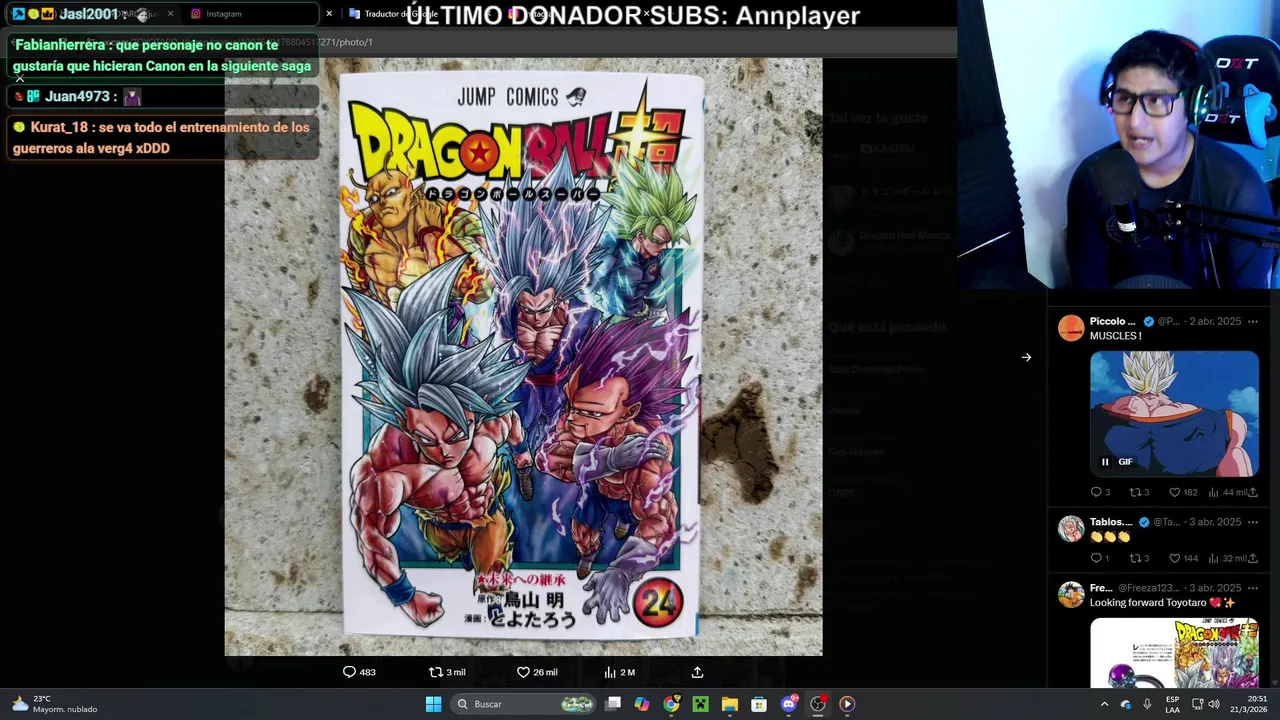Open more options on Piccolo's tweet
The height and width of the screenshot is (720, 1280).
(x=1252, y=322)
